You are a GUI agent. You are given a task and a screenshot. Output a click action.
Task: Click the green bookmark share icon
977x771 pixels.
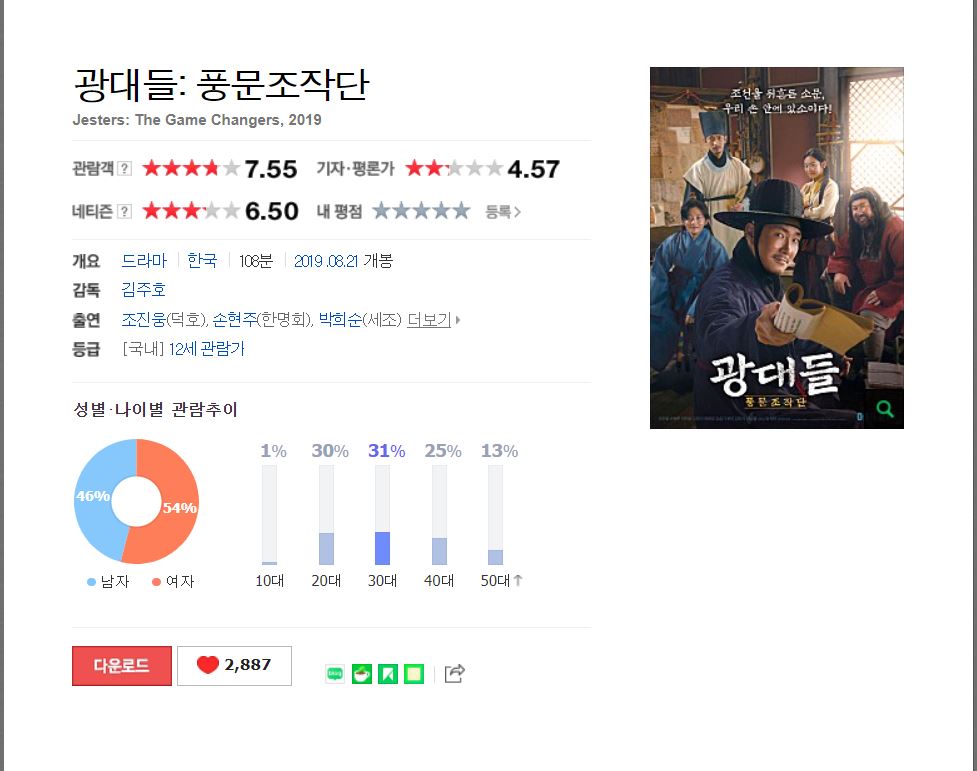point(388,674)
